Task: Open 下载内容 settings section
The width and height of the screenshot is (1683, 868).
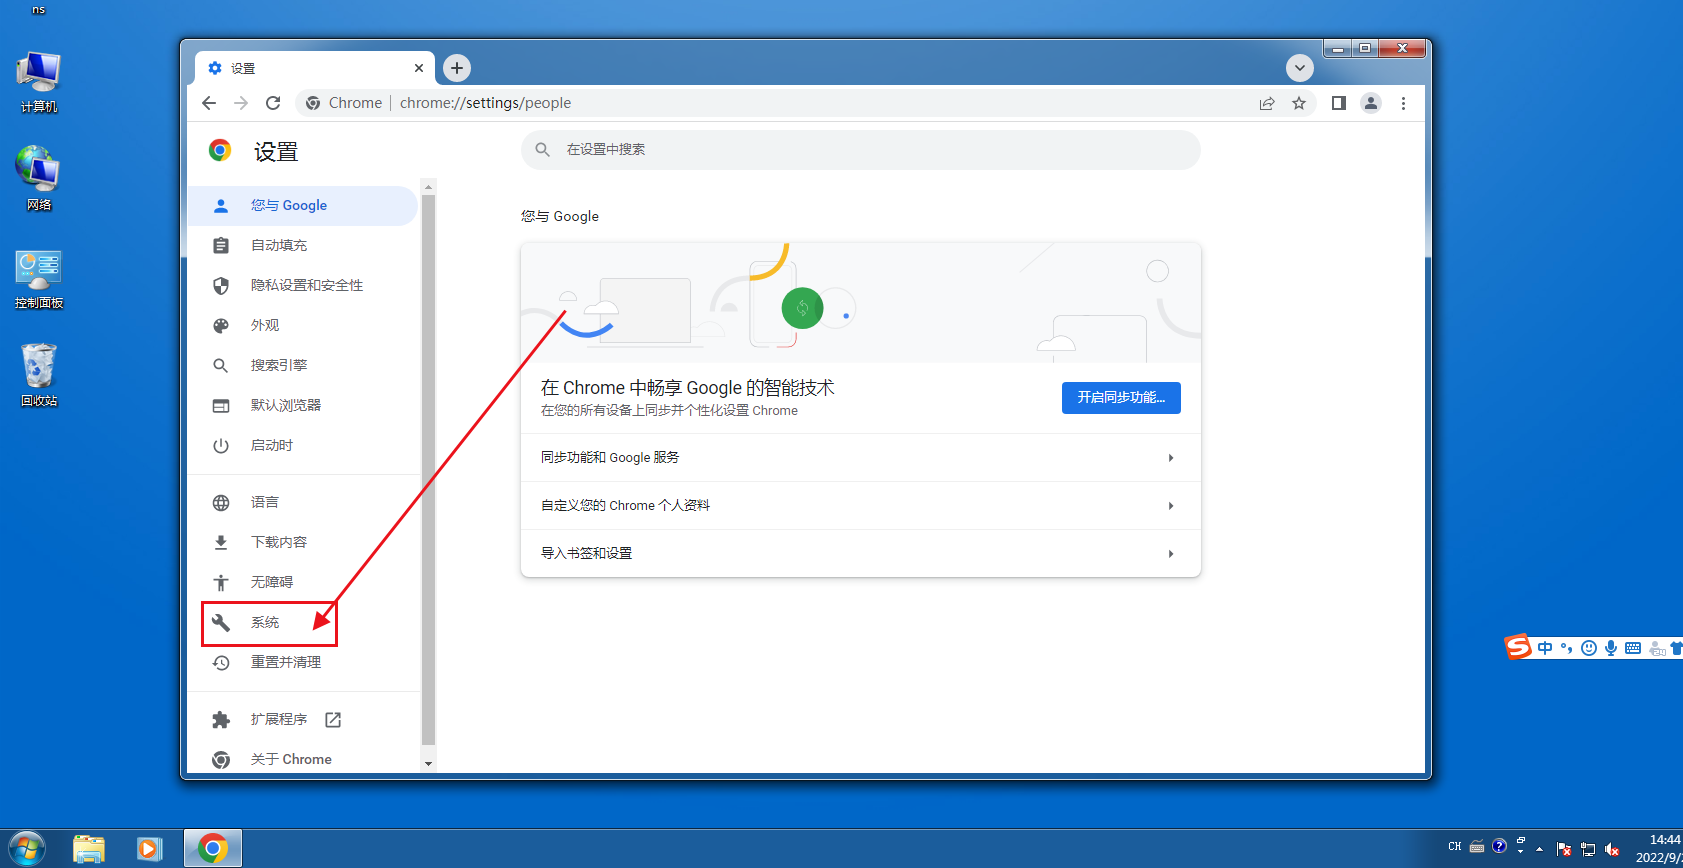Action: pos(303,542)
